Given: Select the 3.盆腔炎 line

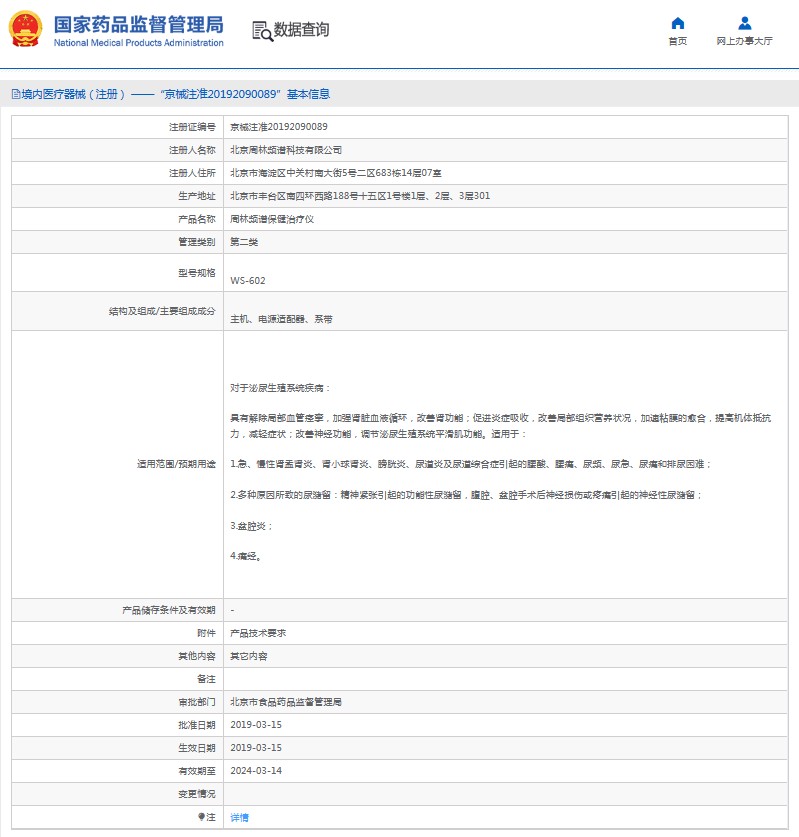Looking at the screenshot, I should [x=251, y=526].
